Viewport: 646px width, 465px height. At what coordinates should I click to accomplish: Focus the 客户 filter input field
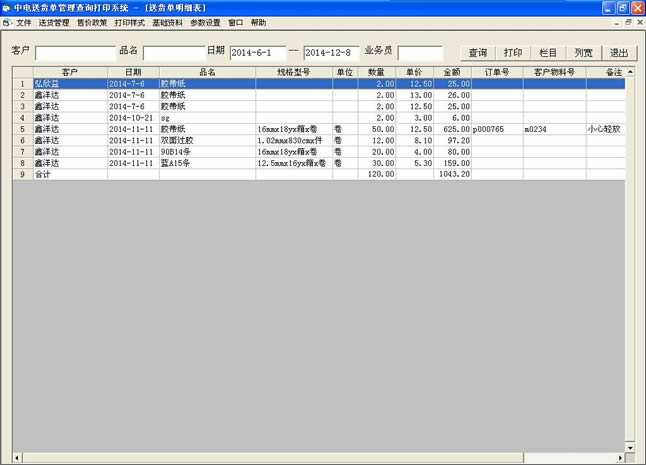tap(75, 53)
